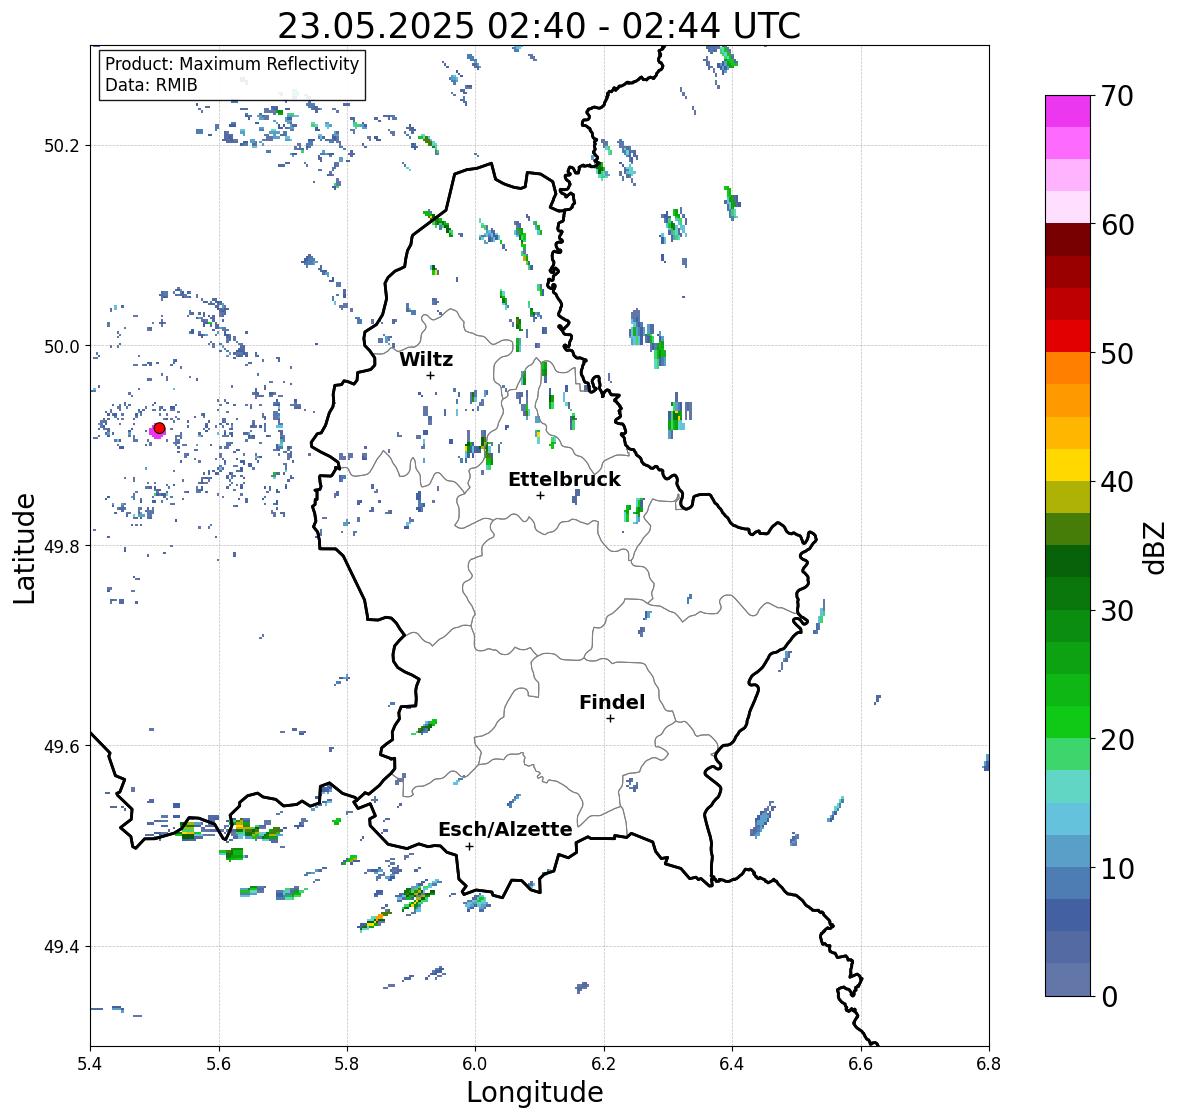Click the 50.0 latitude tick label

(x=62, y=347)
